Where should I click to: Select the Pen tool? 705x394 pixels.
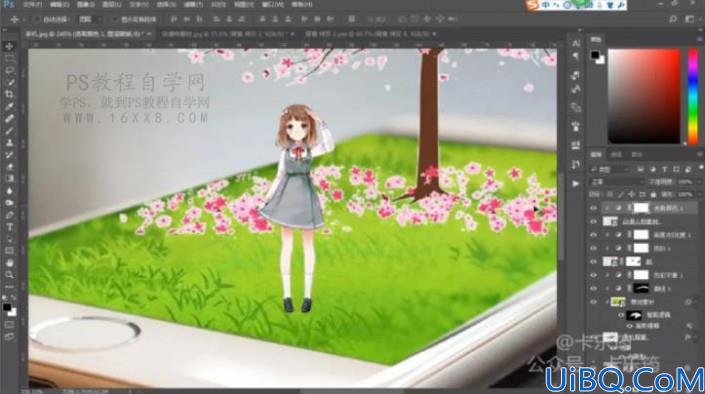coord(9,215)
